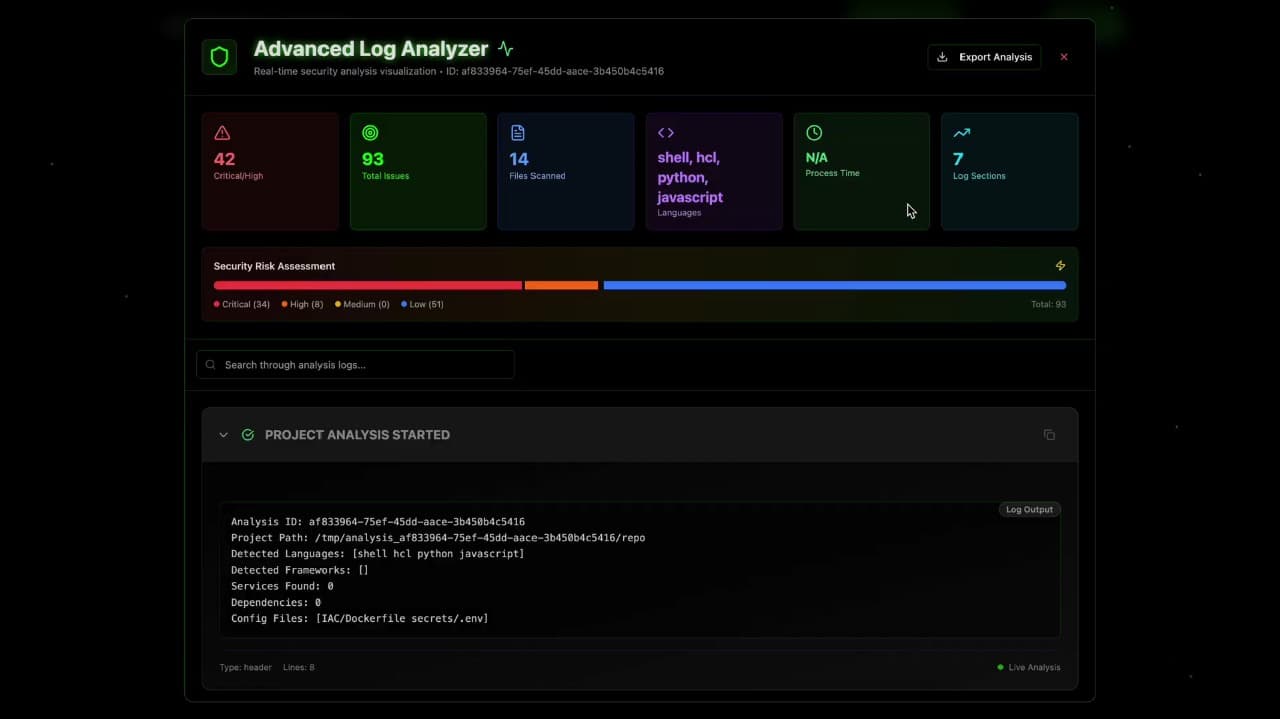Export the analysis report
Image resolution: width=1280 pixels, height=719 pixels.
click(x=984, y=57)
